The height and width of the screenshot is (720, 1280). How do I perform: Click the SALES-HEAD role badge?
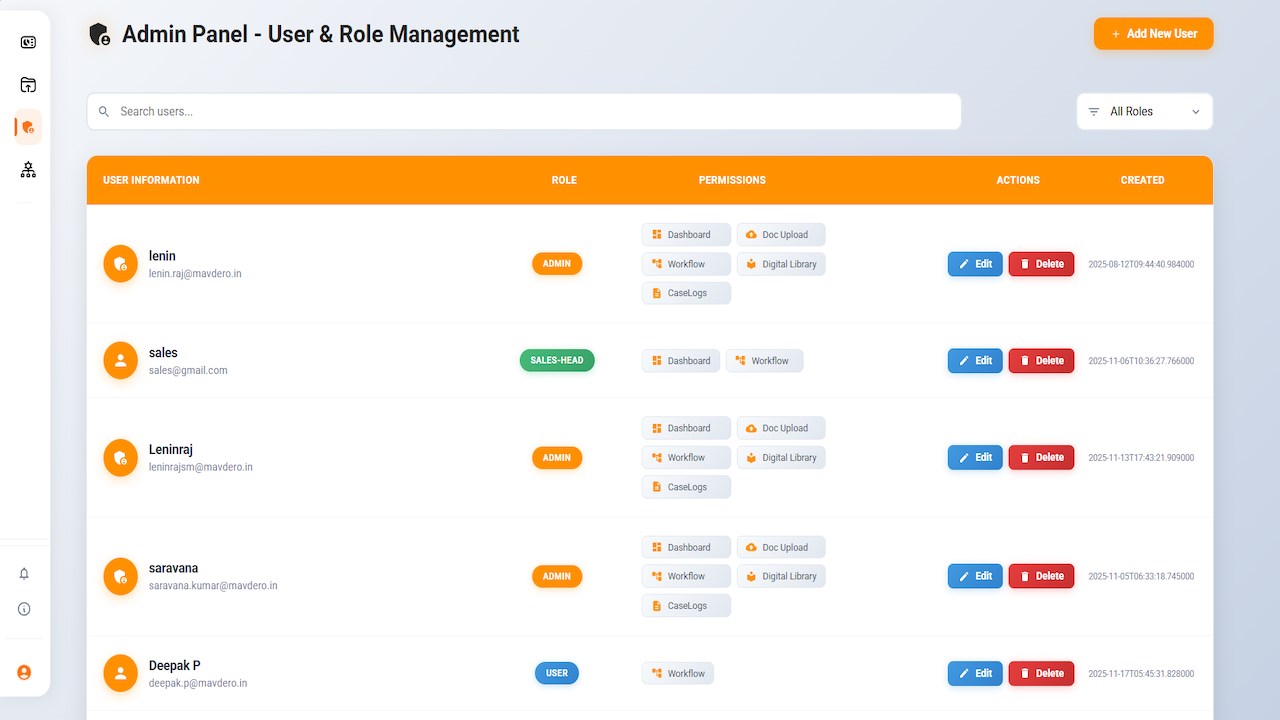click(557, 360)
